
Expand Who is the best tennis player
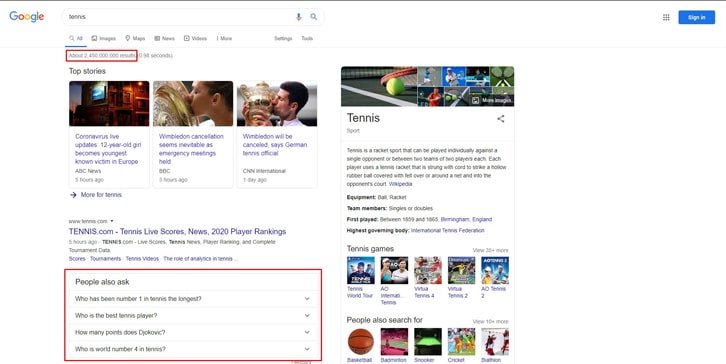[193, 315]
